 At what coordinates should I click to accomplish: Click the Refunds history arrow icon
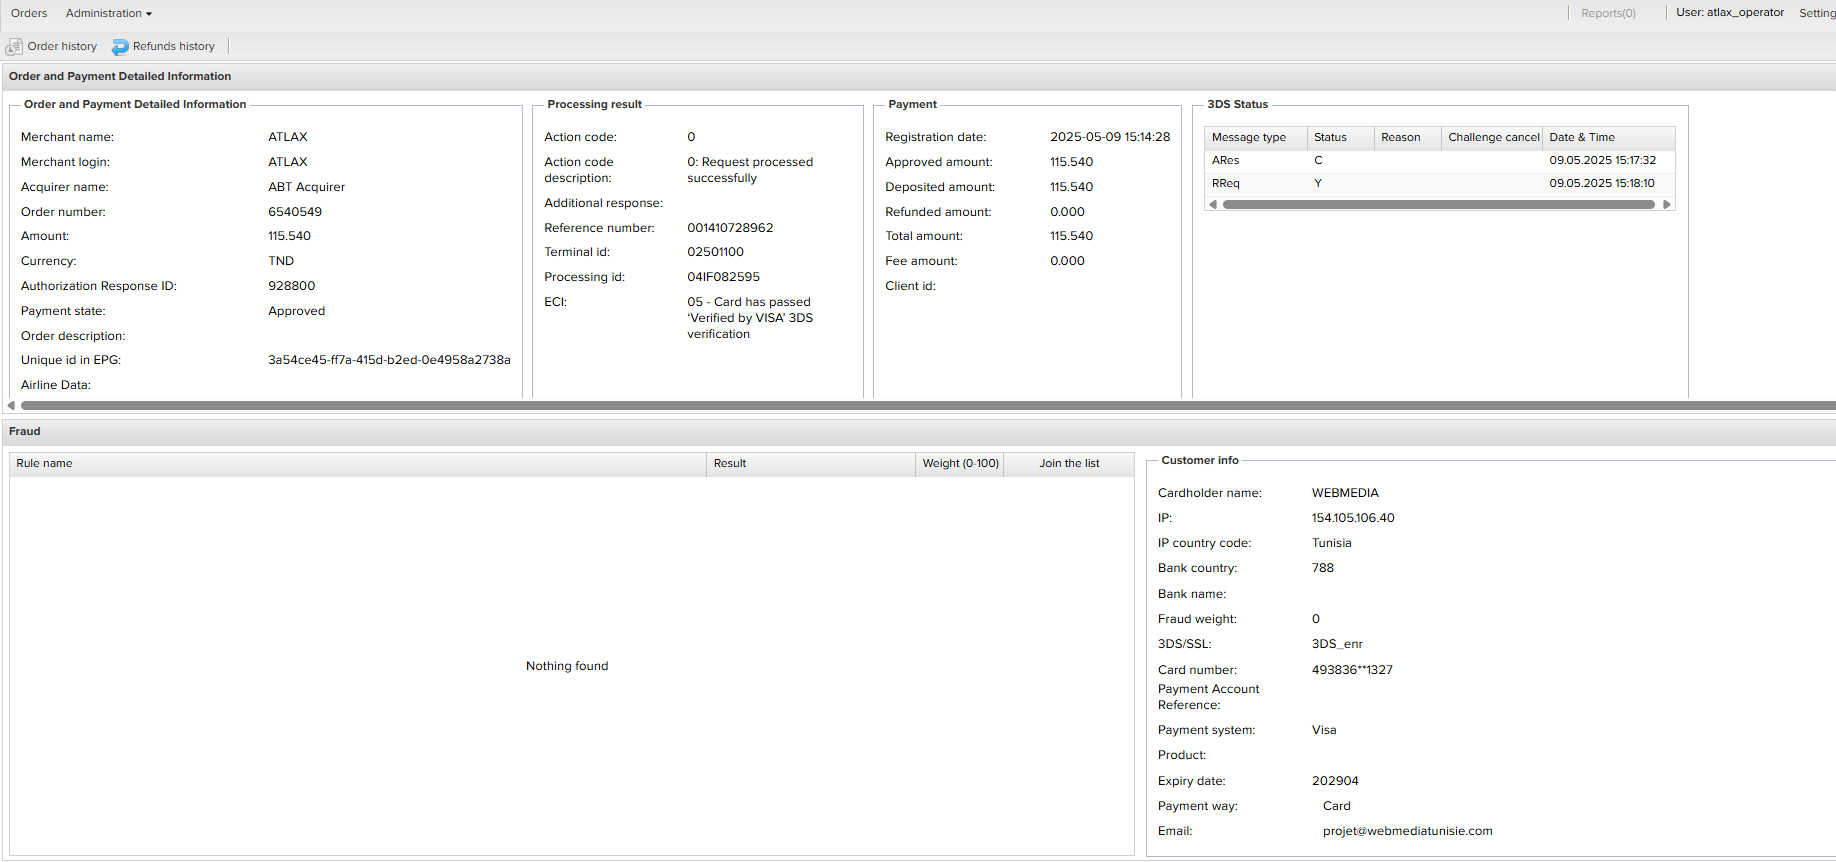pyautogui.click(x=120, y=47)
